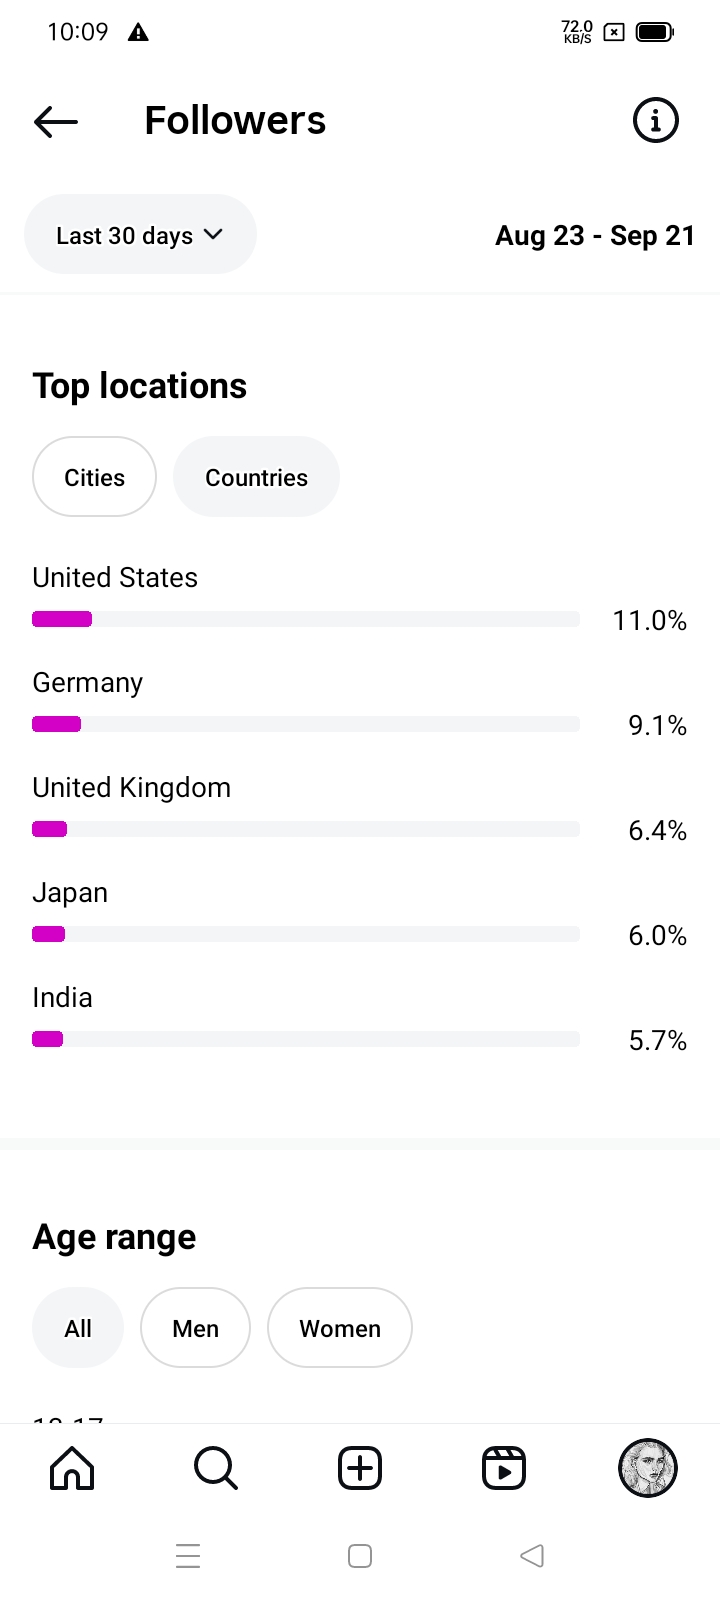Image resolution: width=720 pixels, height=1600 pixels.
Task: Select the All age range filter
Action: (x=78, y=1328)
